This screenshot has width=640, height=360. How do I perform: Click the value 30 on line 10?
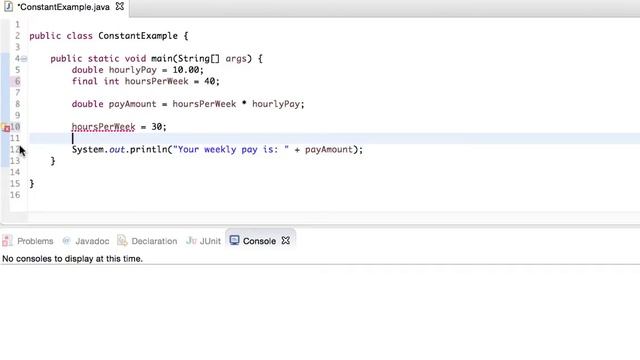(x=157, y=127)
